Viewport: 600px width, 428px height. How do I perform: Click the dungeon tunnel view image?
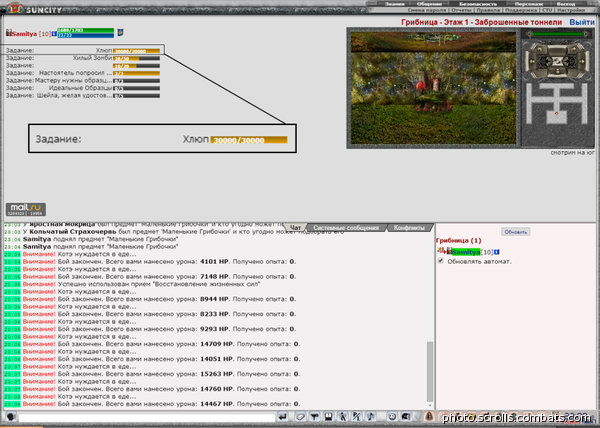433,88
